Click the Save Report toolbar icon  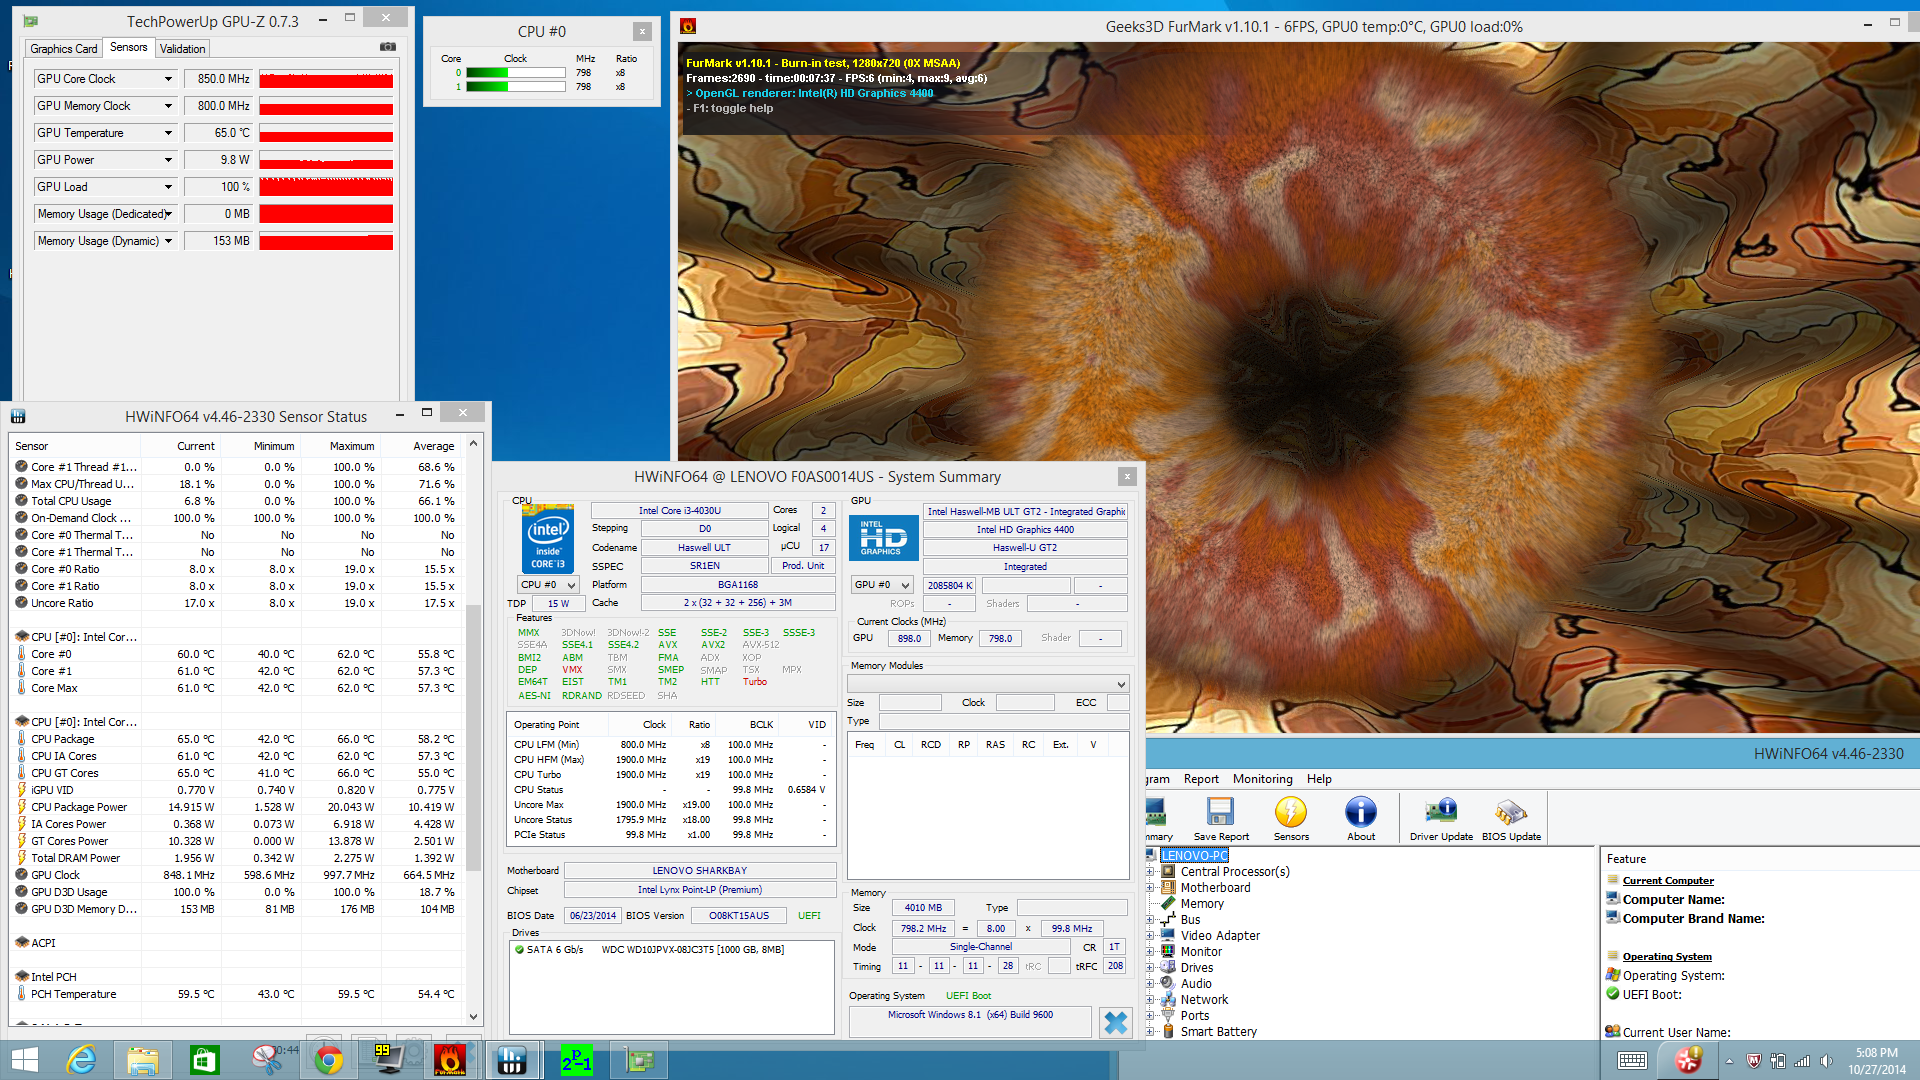(1220, 813)
